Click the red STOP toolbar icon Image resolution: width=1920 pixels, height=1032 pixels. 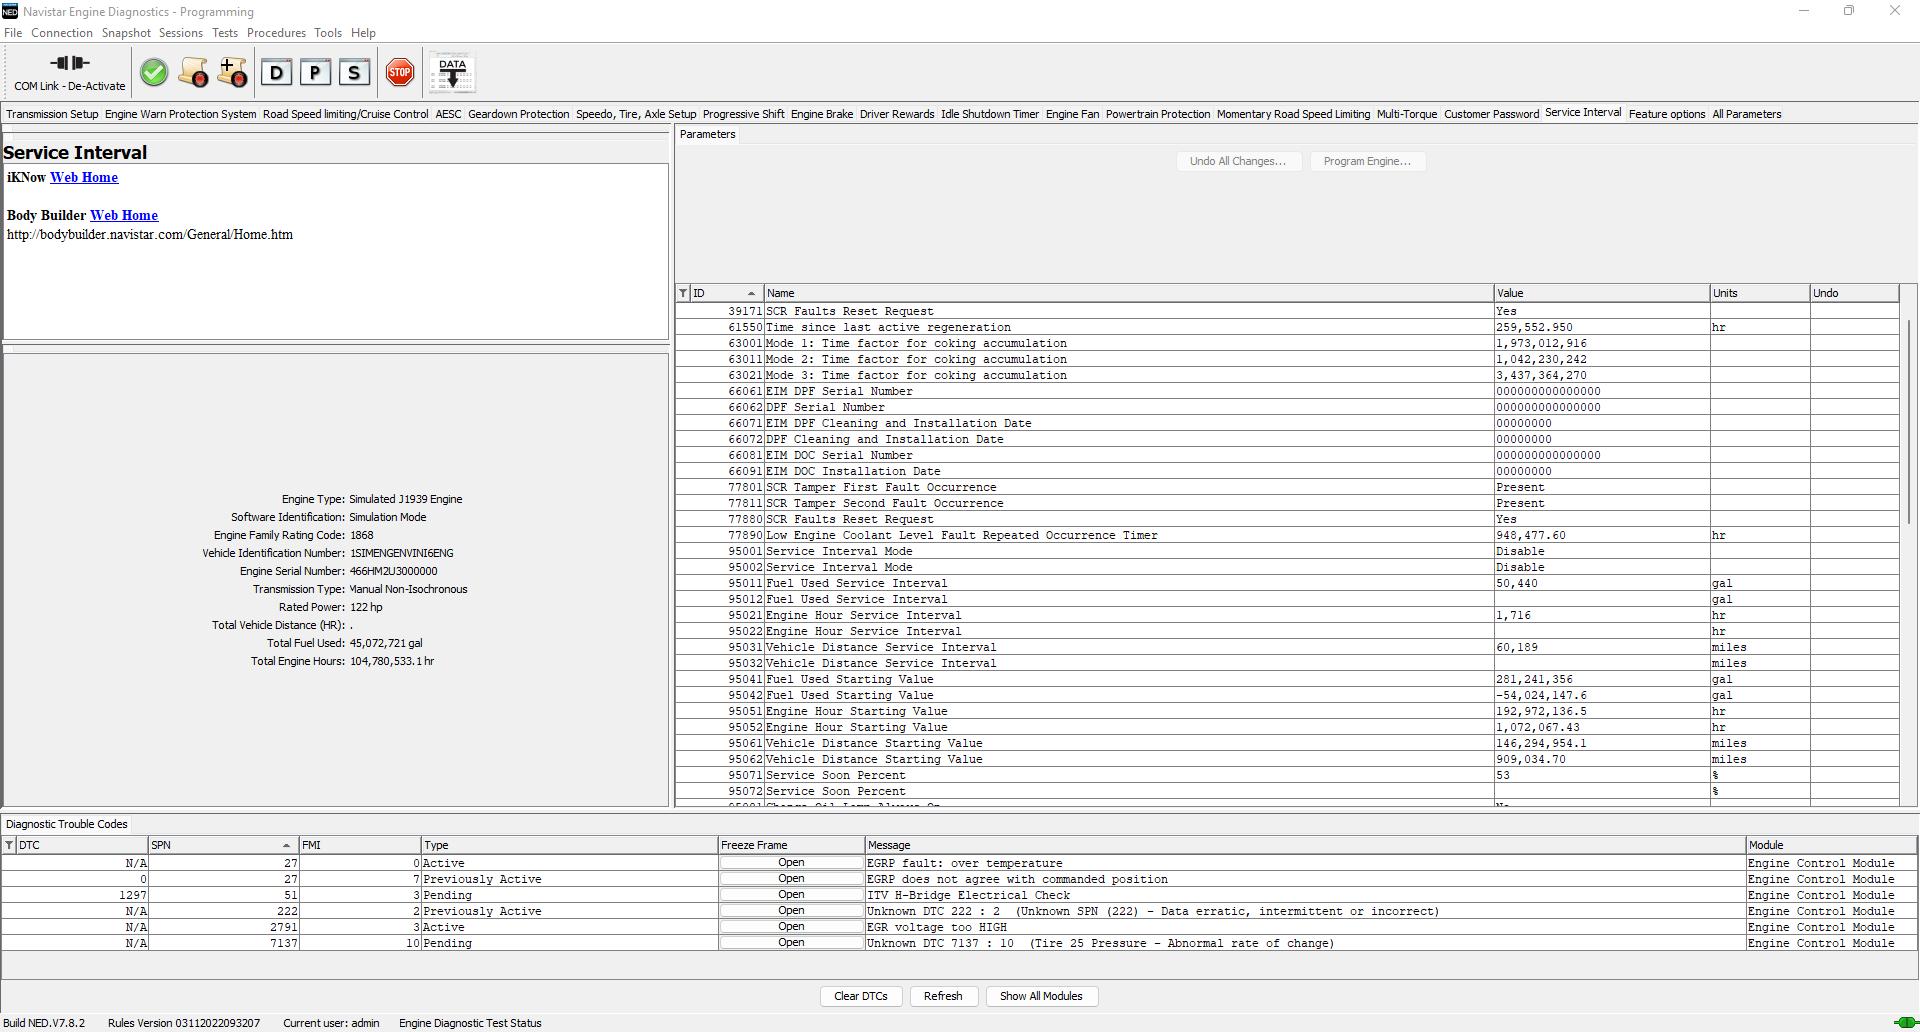coord(399,72)
